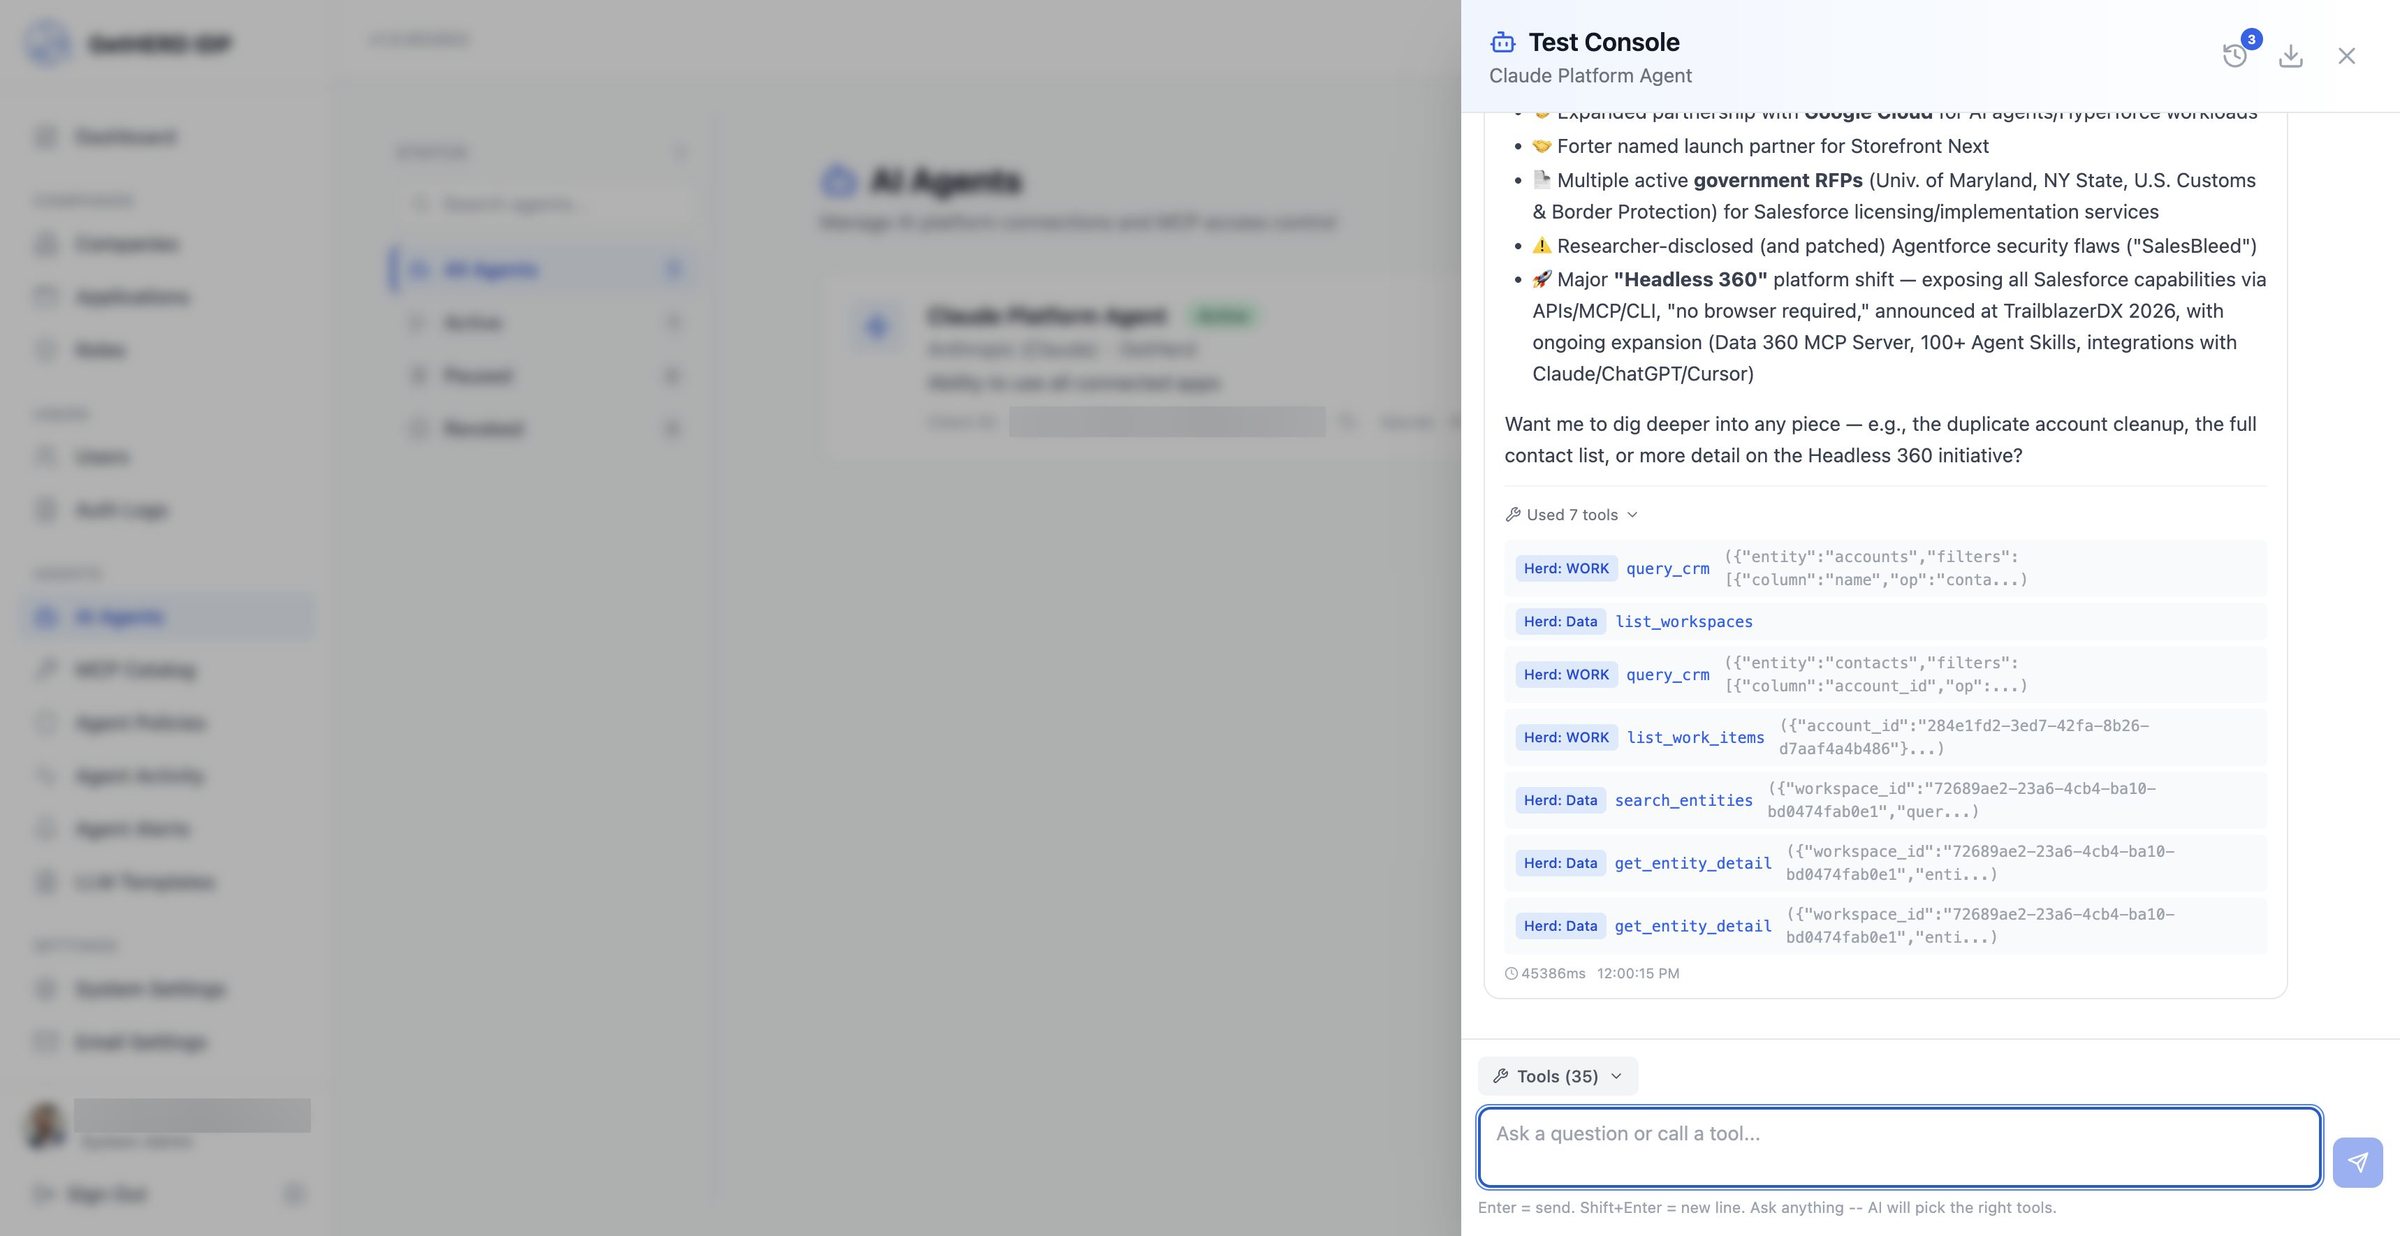2400x1236 pixels.
Task: Collapse the Used 7 tools list
Action: (x=1572, y=514)
